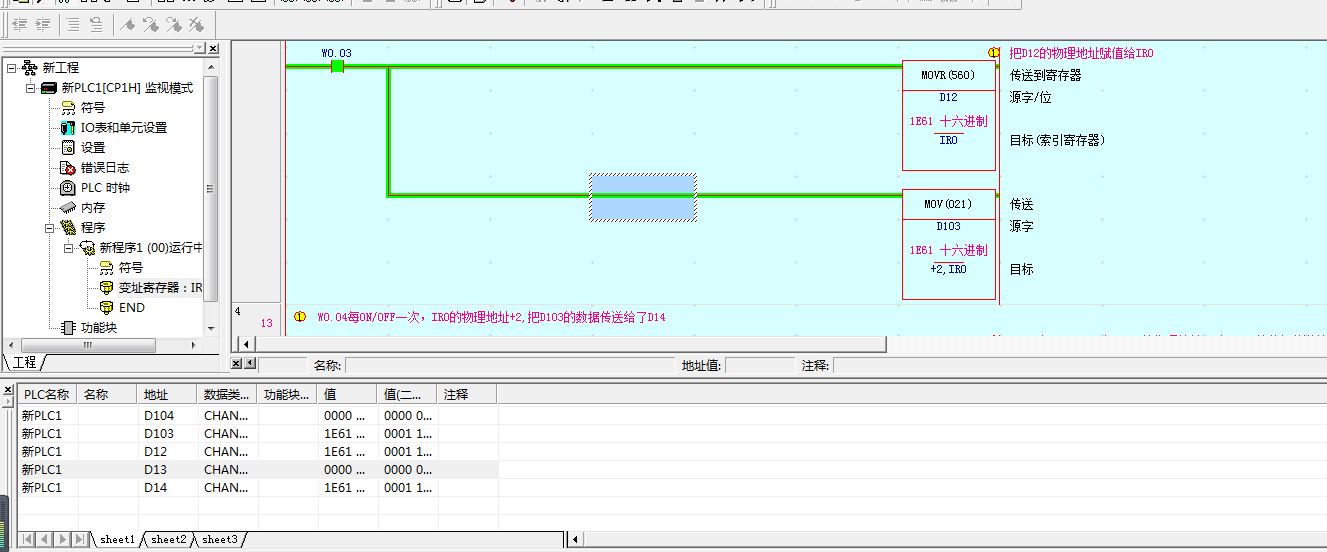Screen dimensions: 1327x552
Task: Click the W0.03 contact on ladder rung
Action: coord(337,66)
